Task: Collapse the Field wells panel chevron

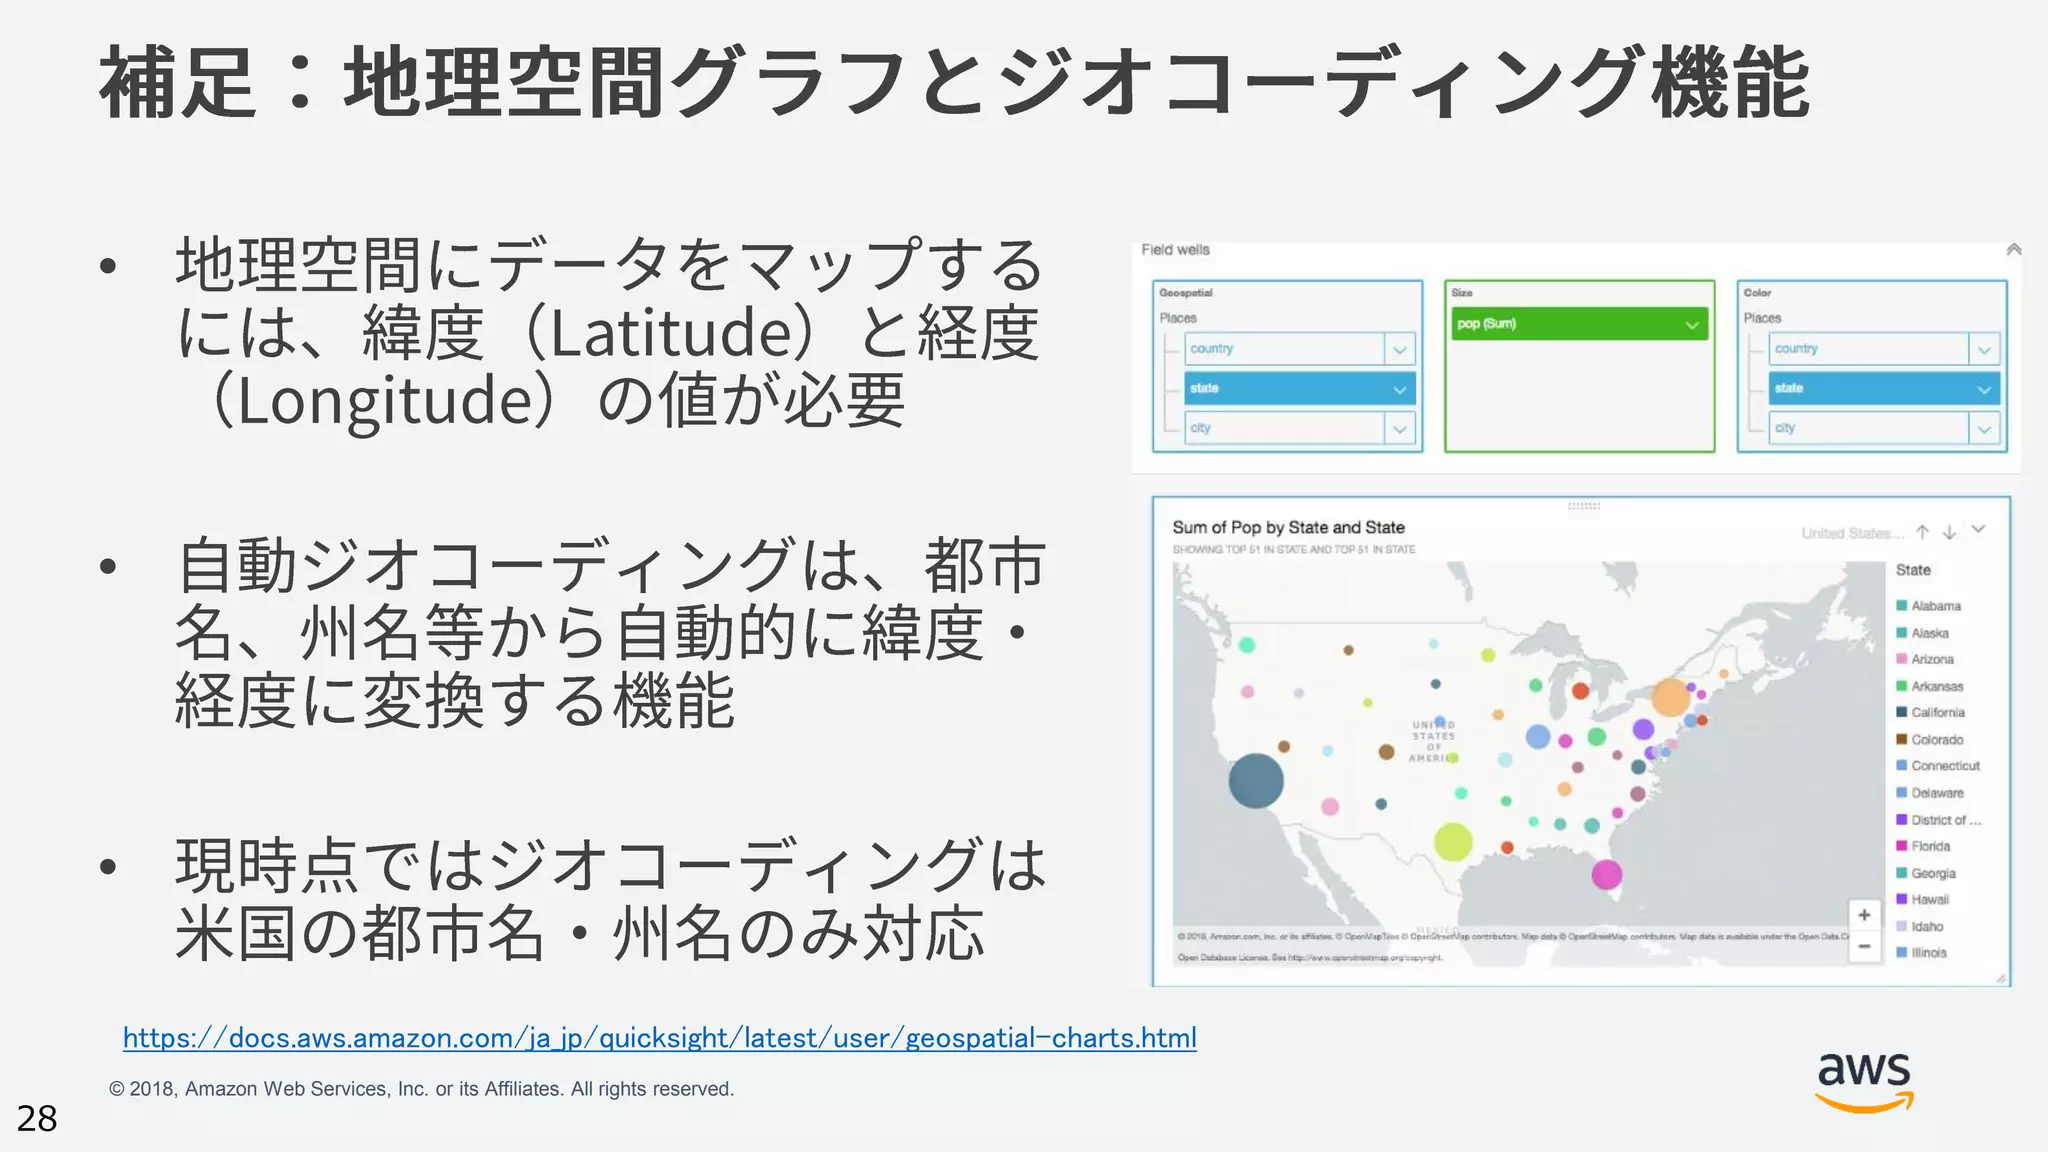Action: [x=2013, y=249]
